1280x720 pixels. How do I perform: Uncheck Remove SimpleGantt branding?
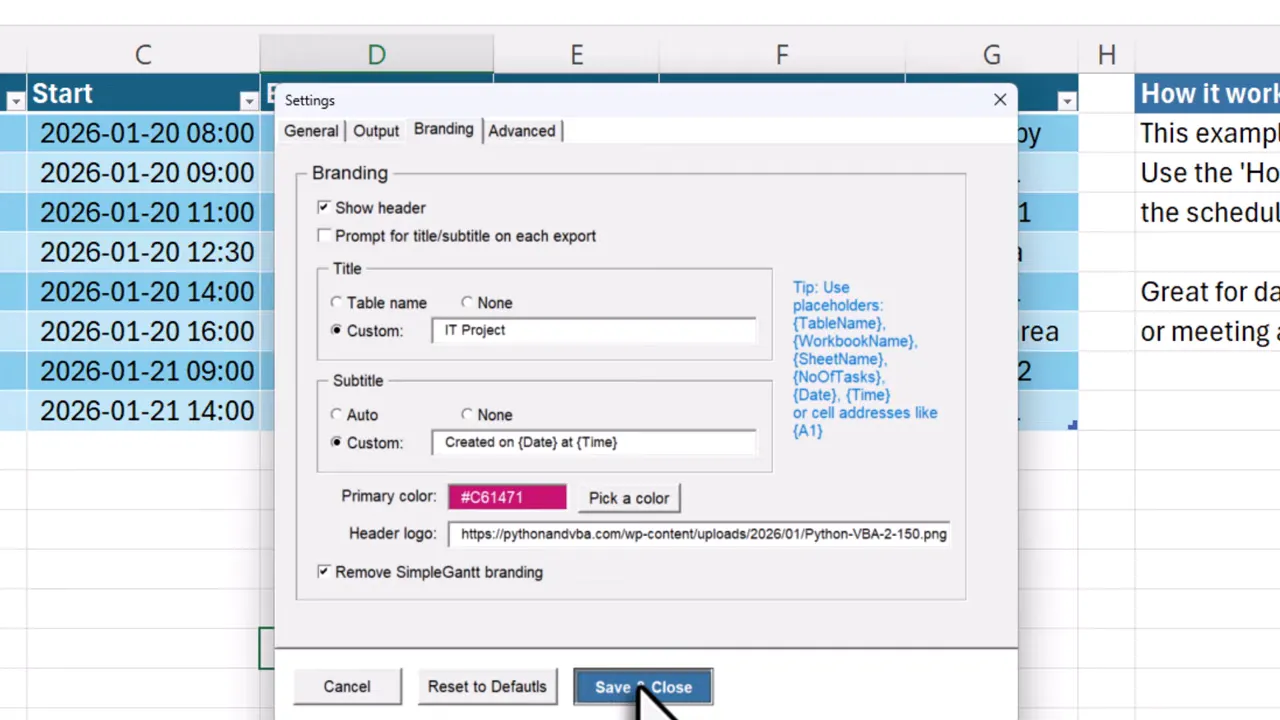coord(323,571)
